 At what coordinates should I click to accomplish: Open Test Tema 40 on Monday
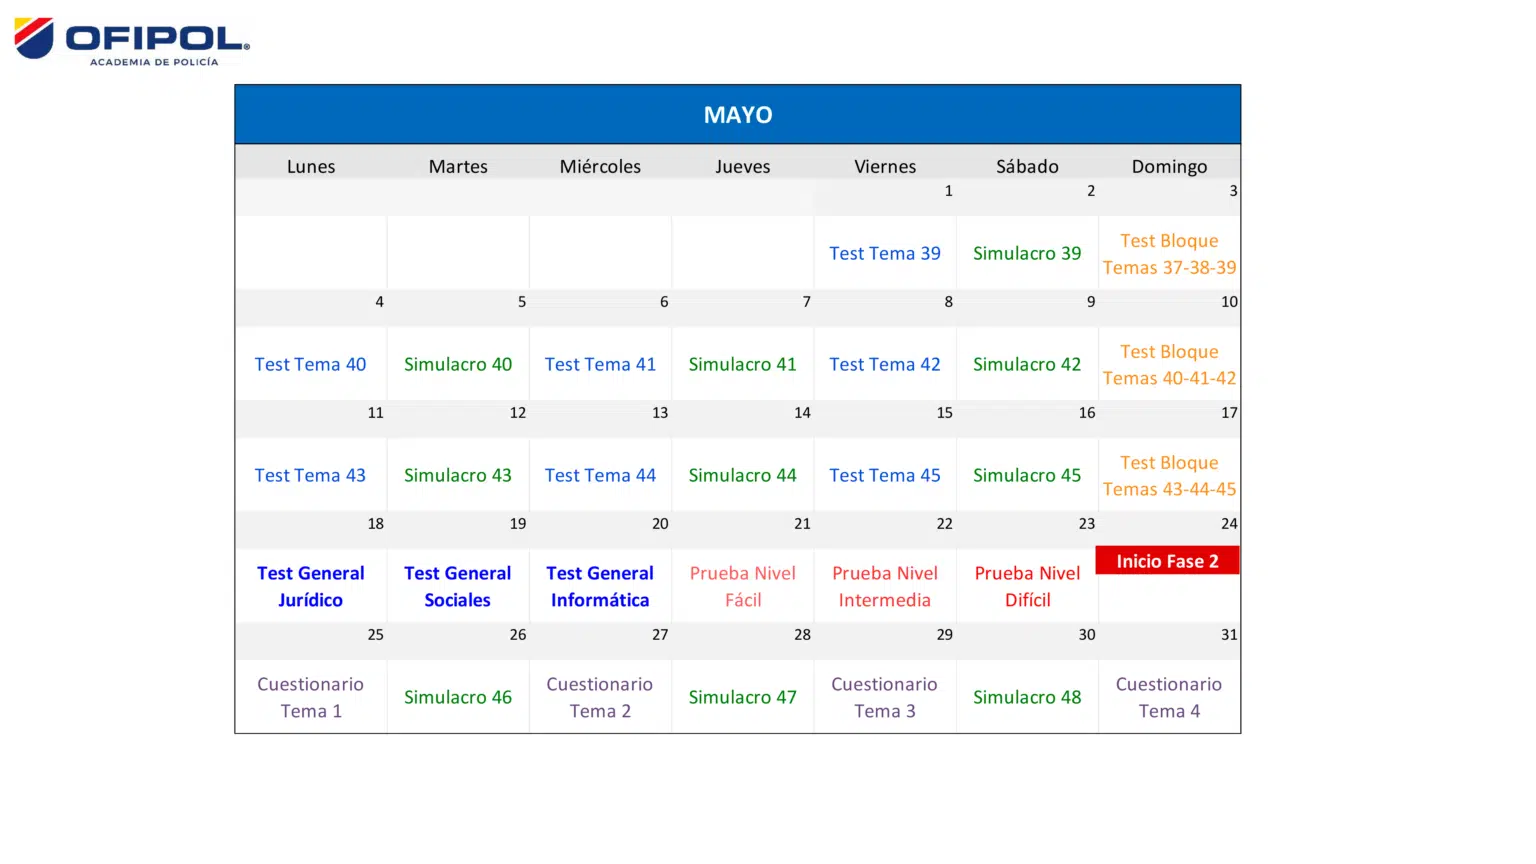pyautogui.click(x=310, y=364)
